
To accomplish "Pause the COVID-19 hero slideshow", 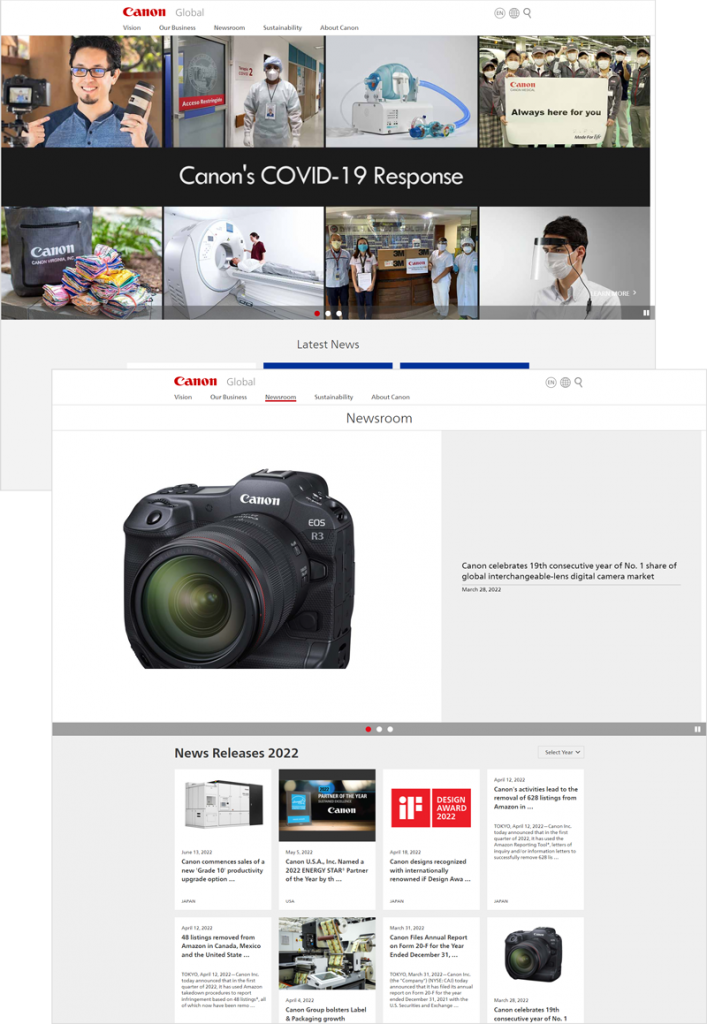I will 646,313.
